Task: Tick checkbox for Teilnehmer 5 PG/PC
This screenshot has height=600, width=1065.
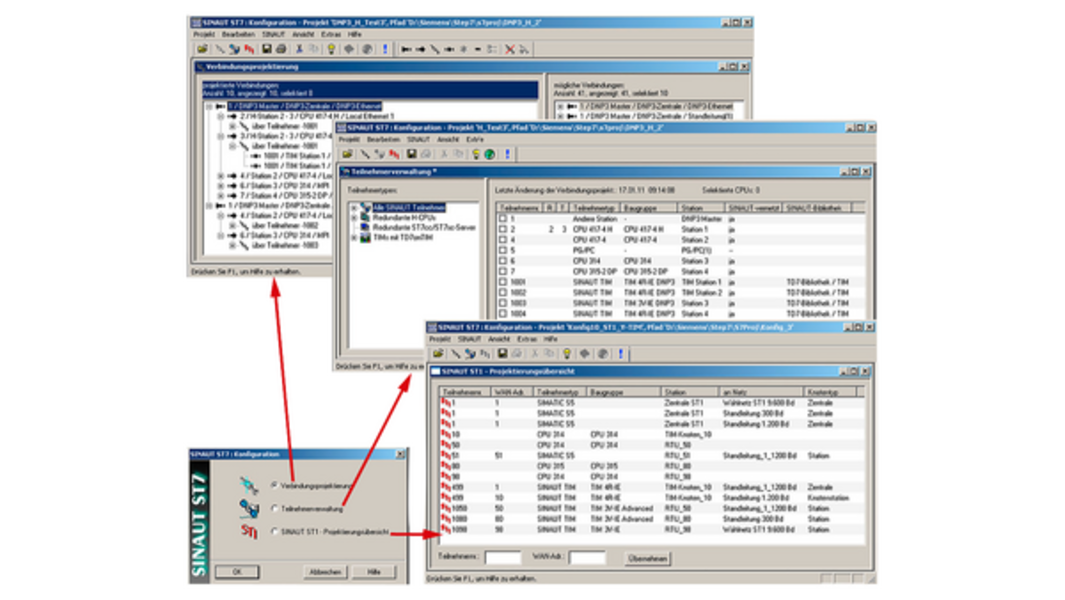Action: click(x=503, y=250)
